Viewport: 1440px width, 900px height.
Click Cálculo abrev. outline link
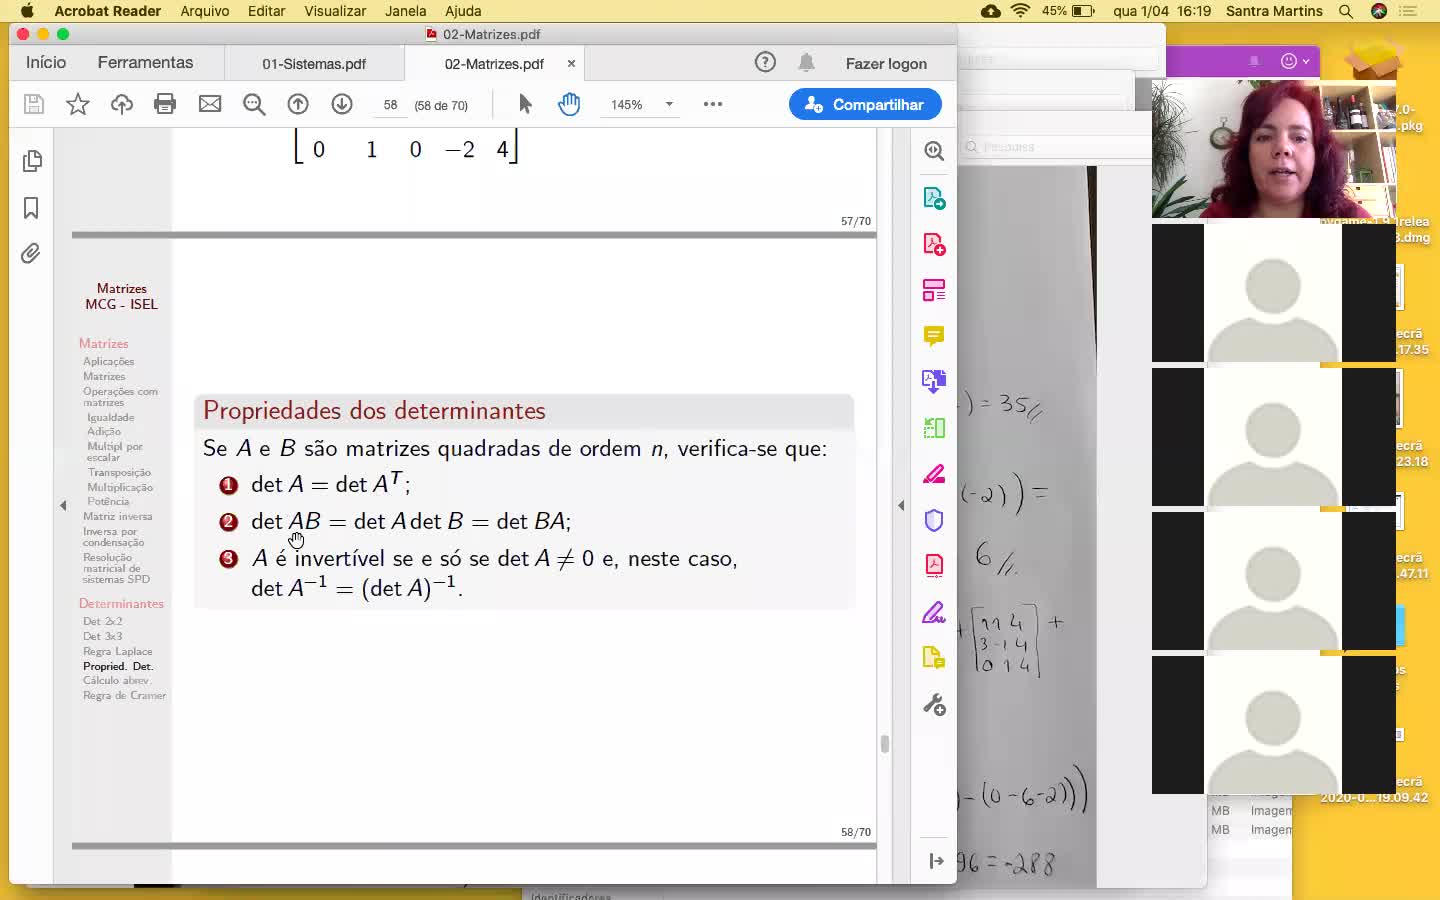point(116,680)
